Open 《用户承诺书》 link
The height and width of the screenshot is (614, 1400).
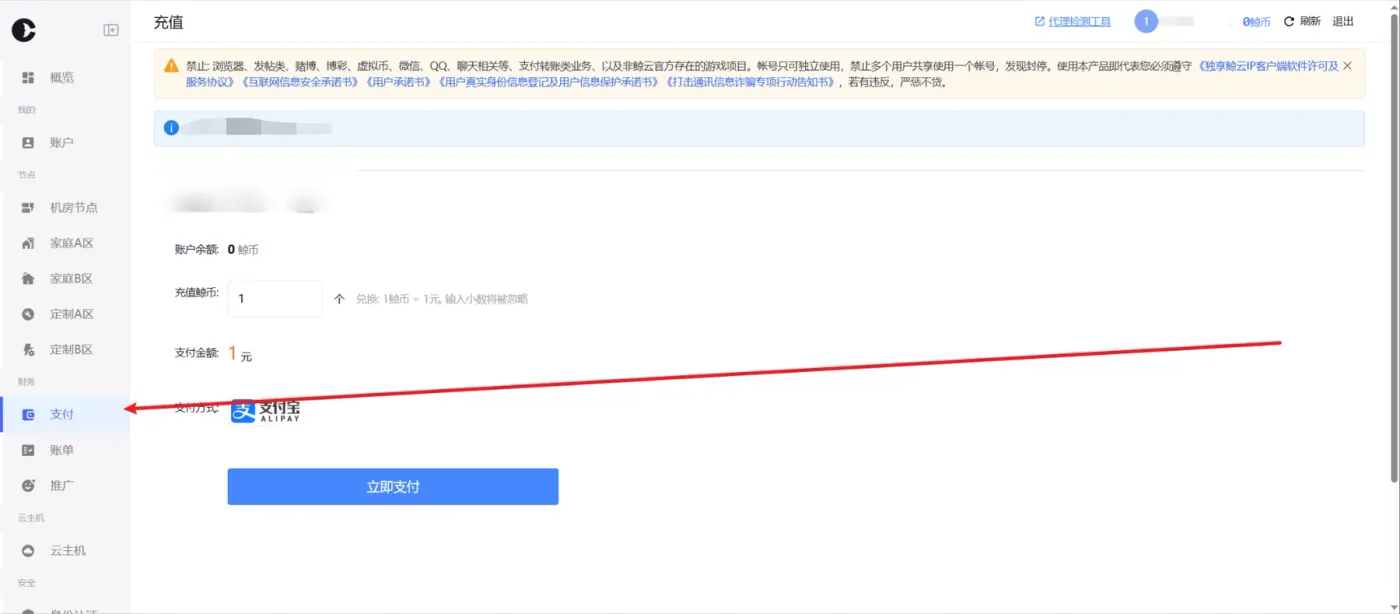pos(398,82)
